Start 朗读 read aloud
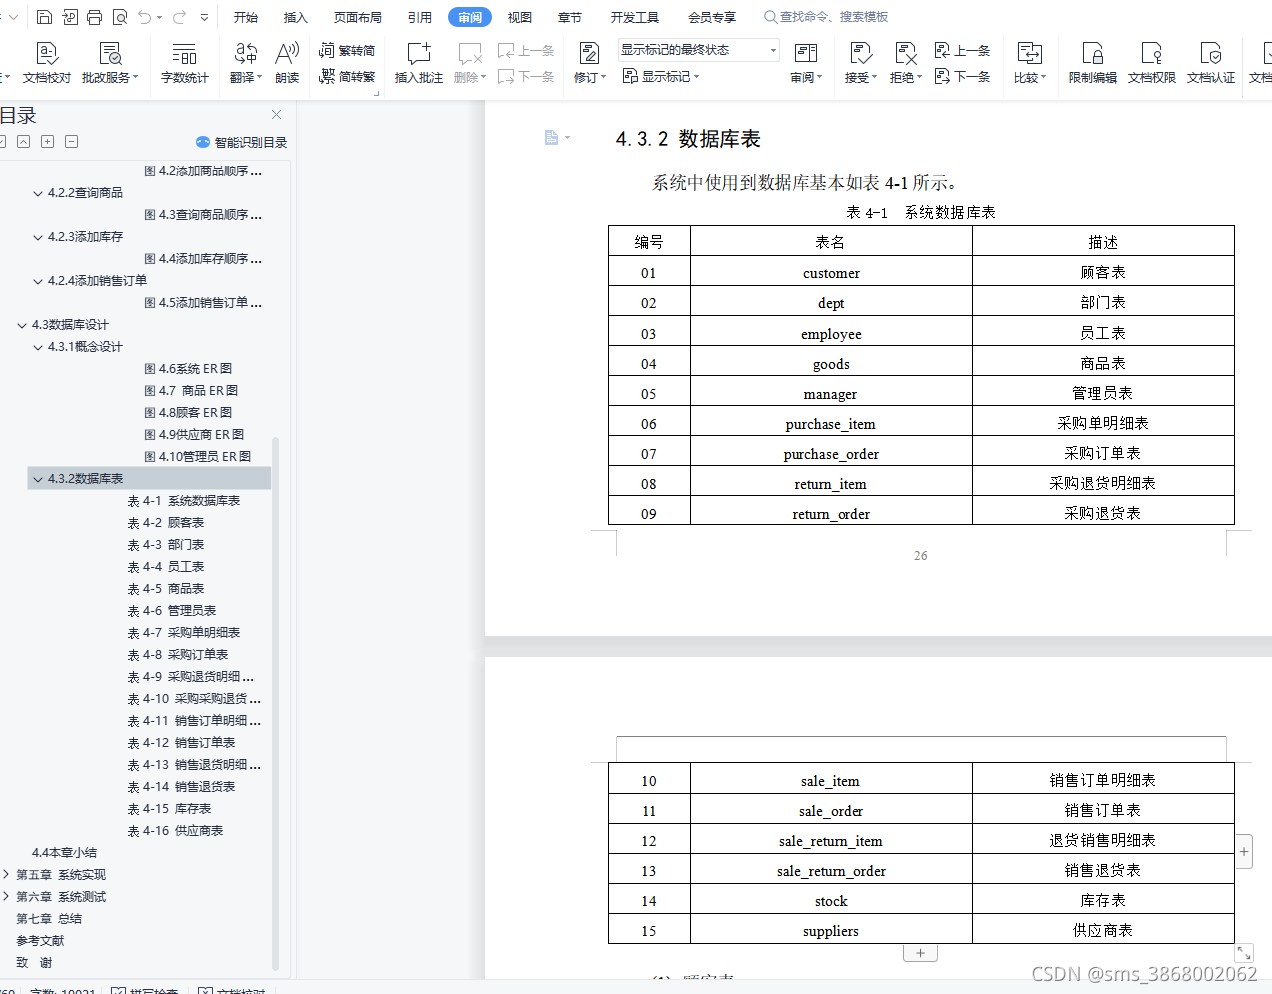Screen dimensions: 1272x994 (287, 60)
